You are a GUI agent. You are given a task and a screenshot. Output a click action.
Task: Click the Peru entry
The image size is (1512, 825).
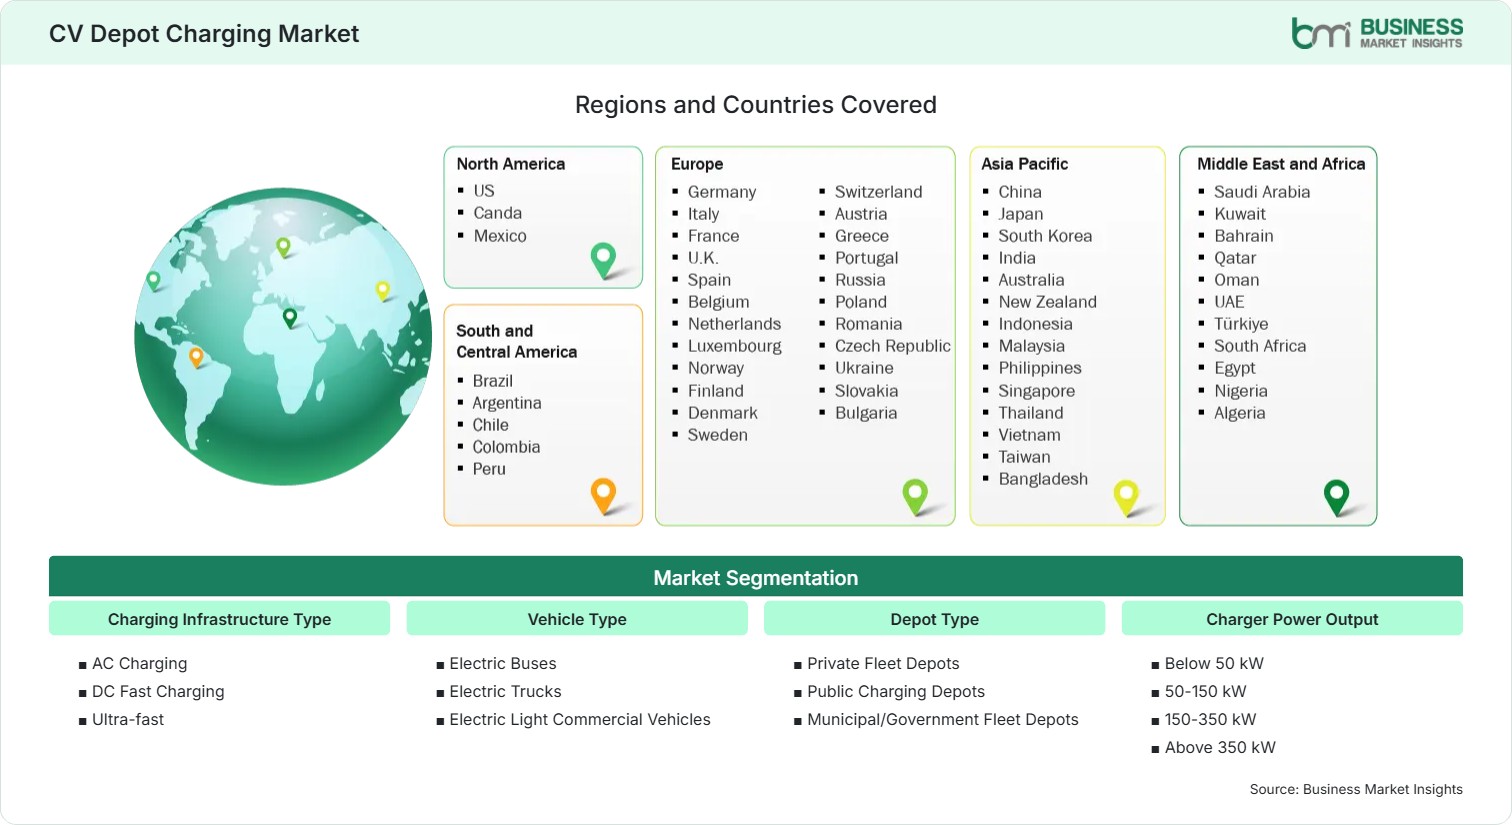489,469
